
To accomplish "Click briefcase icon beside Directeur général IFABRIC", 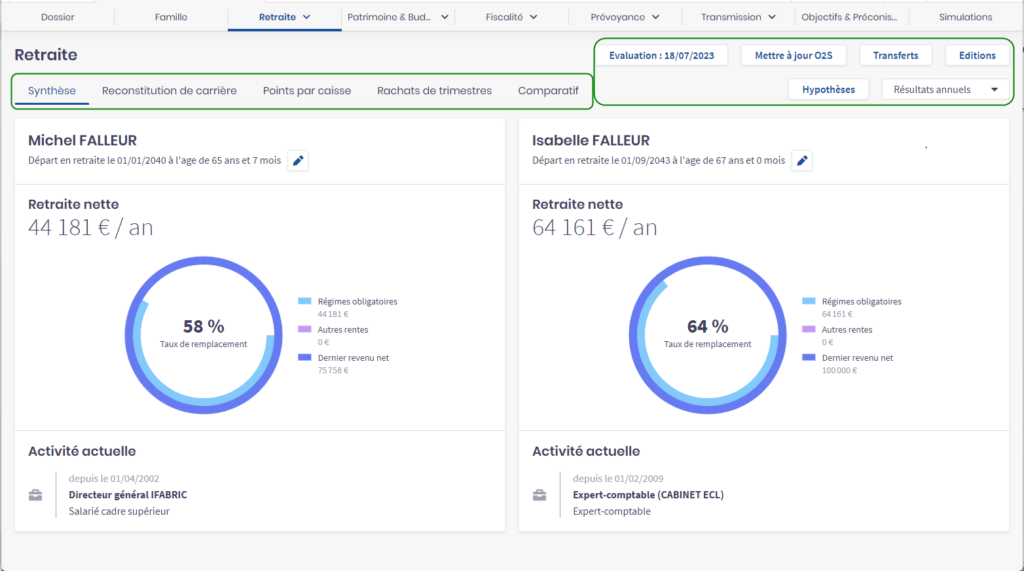I will click(36, 495).
